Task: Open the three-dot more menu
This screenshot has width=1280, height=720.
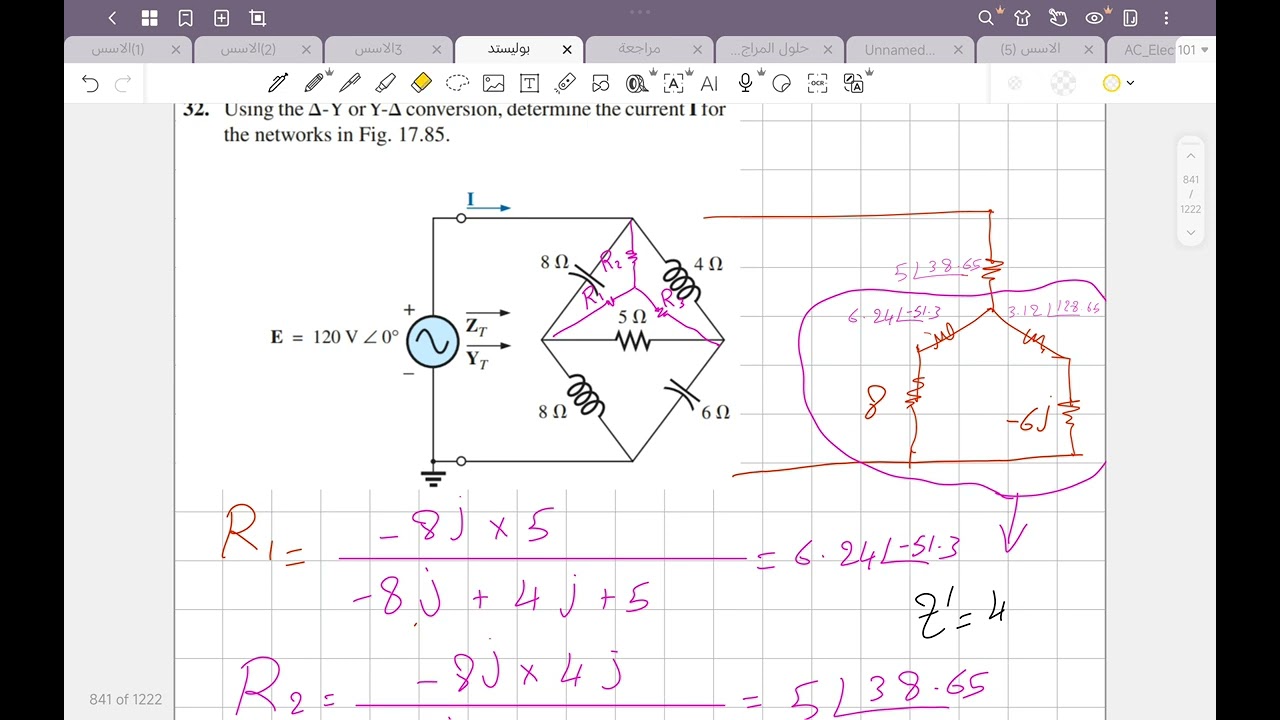Action: [1167, 18]
